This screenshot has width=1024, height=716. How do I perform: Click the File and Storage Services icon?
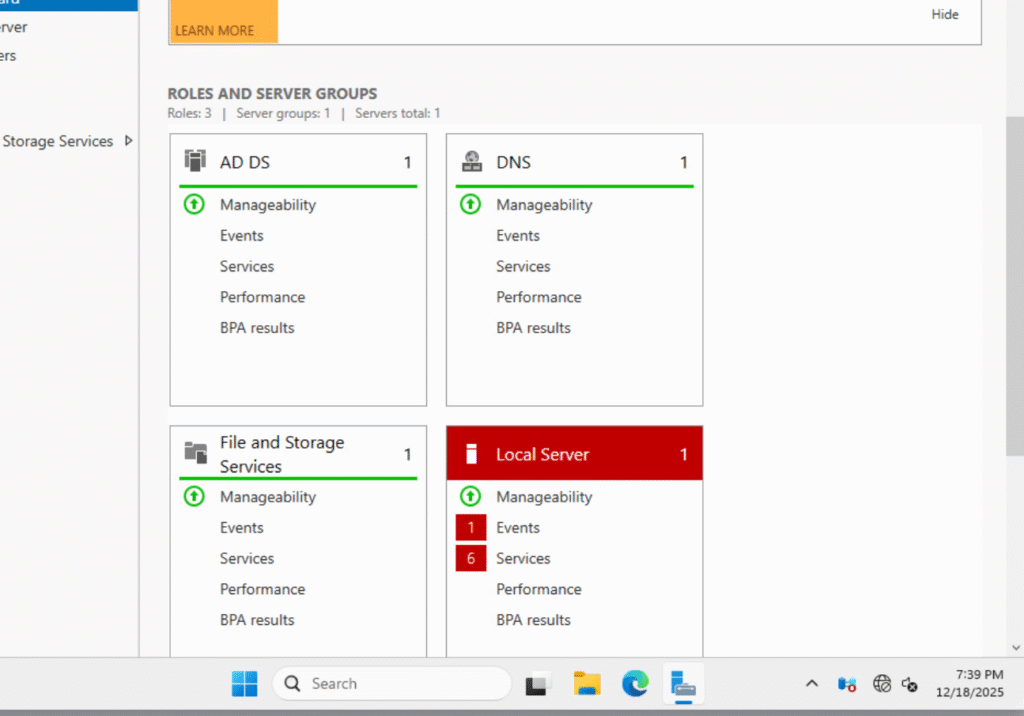point(195,453)
